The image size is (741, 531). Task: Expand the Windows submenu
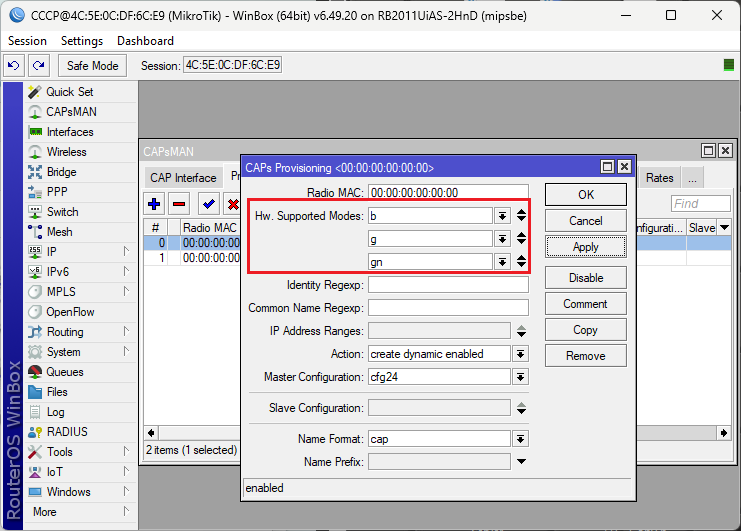(x=126, y=491)
